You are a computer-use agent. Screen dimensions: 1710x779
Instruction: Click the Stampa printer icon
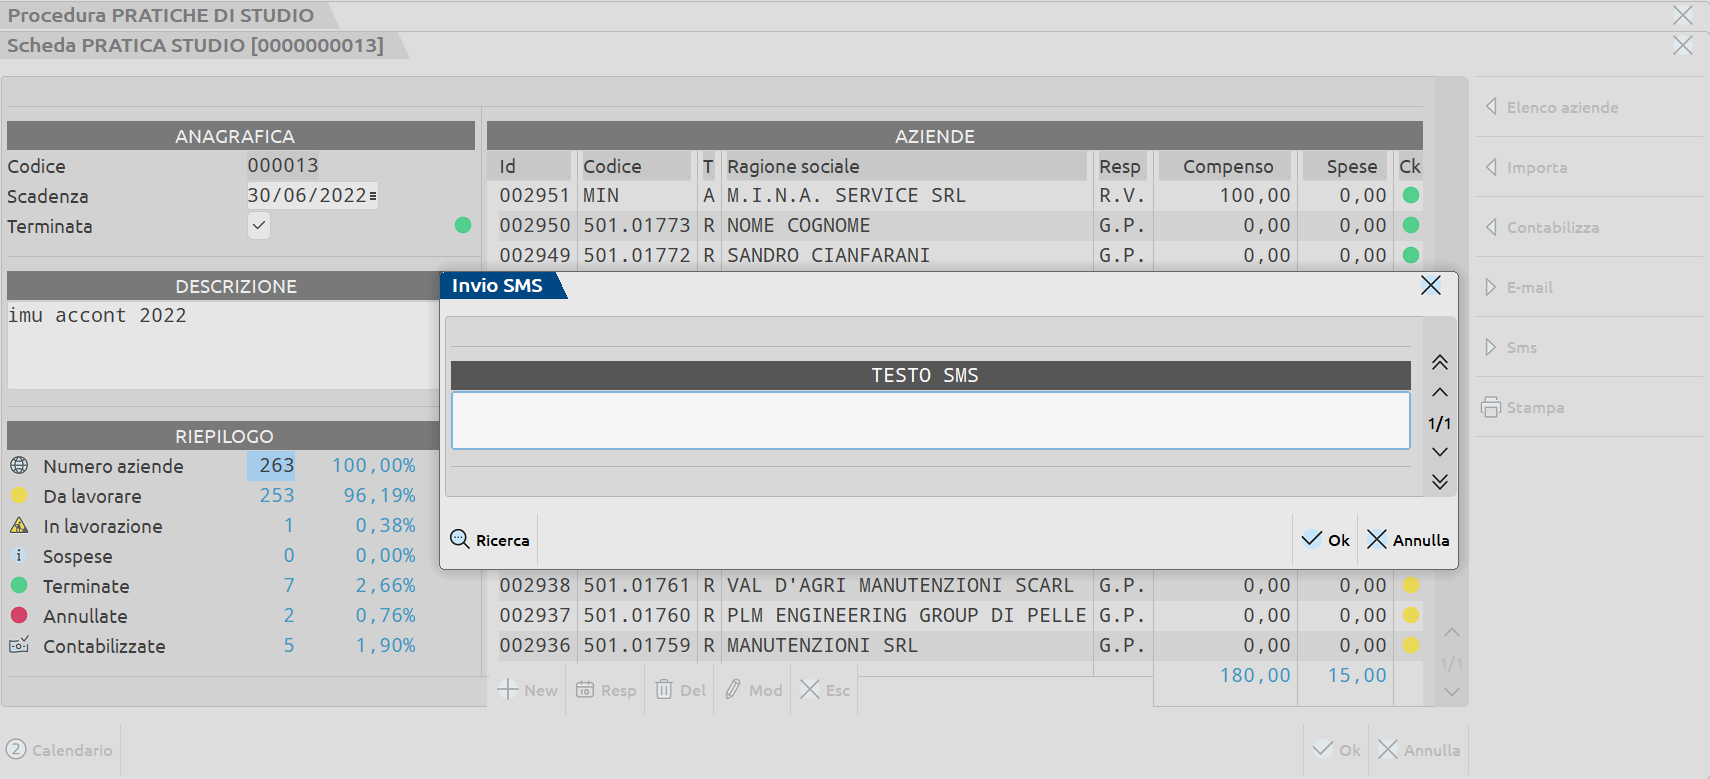point(1491,407)
